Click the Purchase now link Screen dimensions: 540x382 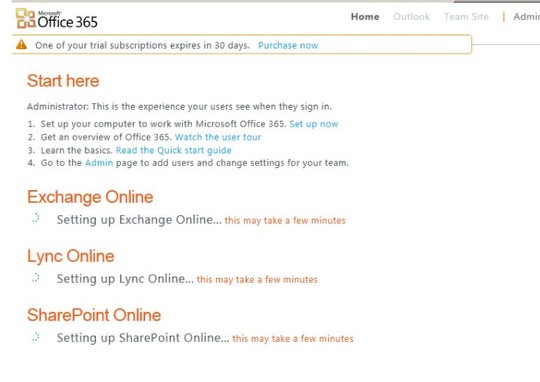click(288, 45)
